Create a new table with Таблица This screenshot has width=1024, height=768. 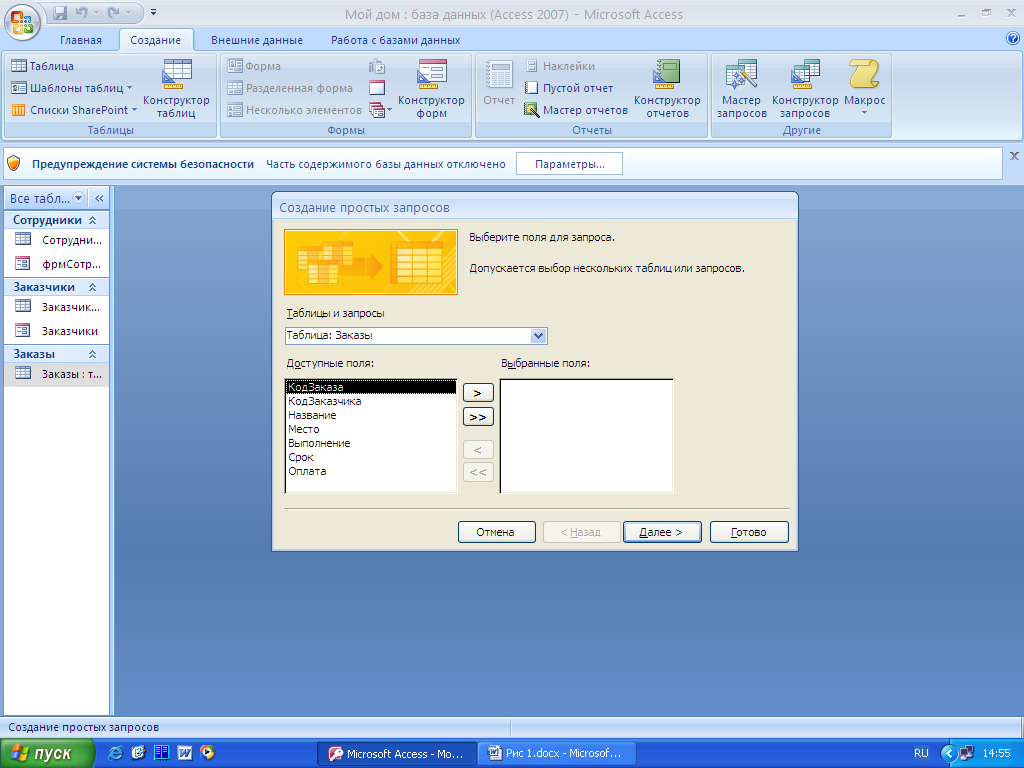click(42, 66)
